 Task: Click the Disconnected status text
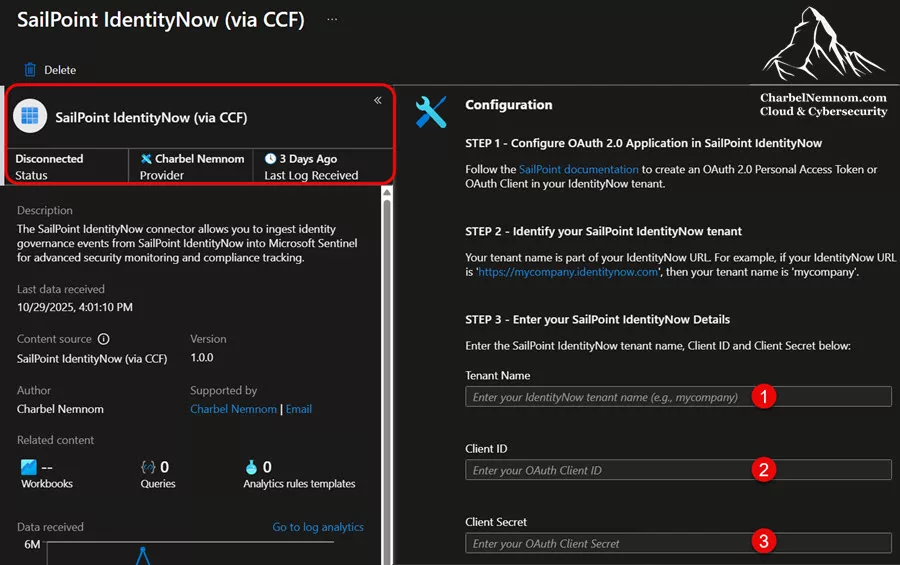49,158
